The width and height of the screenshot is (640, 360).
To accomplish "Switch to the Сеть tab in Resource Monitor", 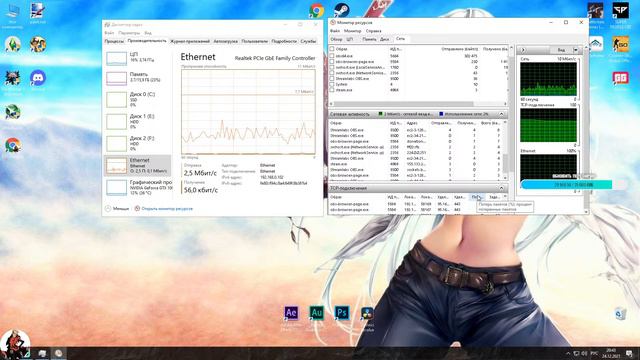I will (x=400, y=39).
